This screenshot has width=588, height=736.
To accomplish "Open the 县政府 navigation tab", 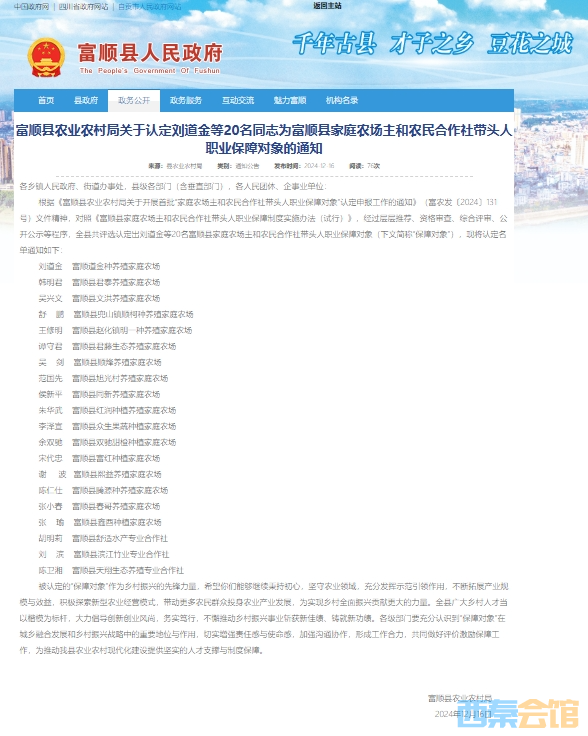I will (86, 100).
